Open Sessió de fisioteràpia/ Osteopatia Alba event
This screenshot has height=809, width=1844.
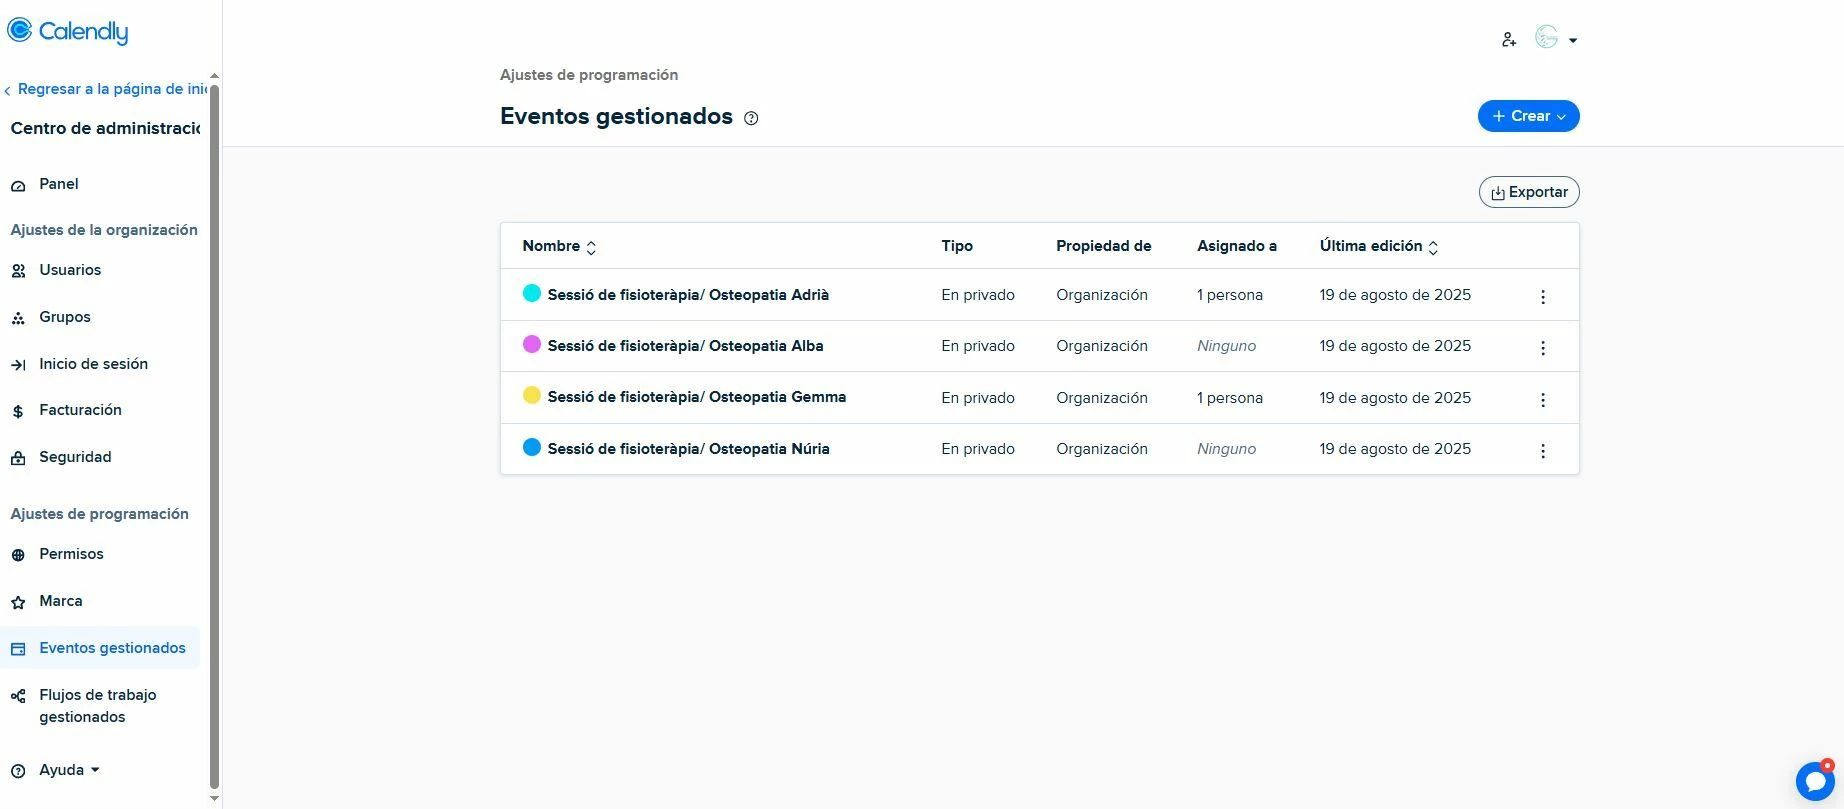coord(685,346)
